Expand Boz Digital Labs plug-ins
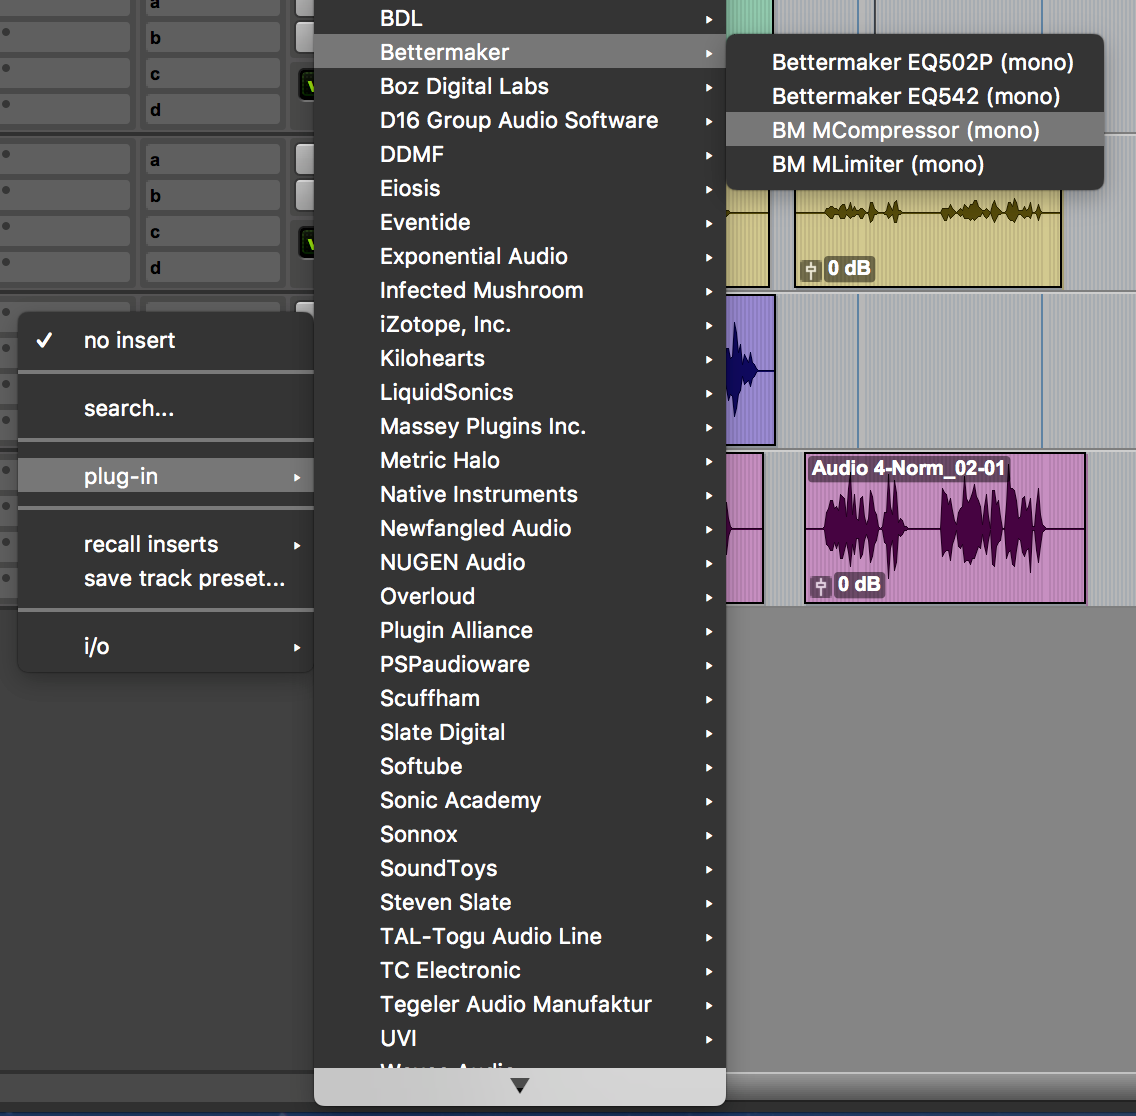Screen dimensions: 1136x1116 [519, 86]
